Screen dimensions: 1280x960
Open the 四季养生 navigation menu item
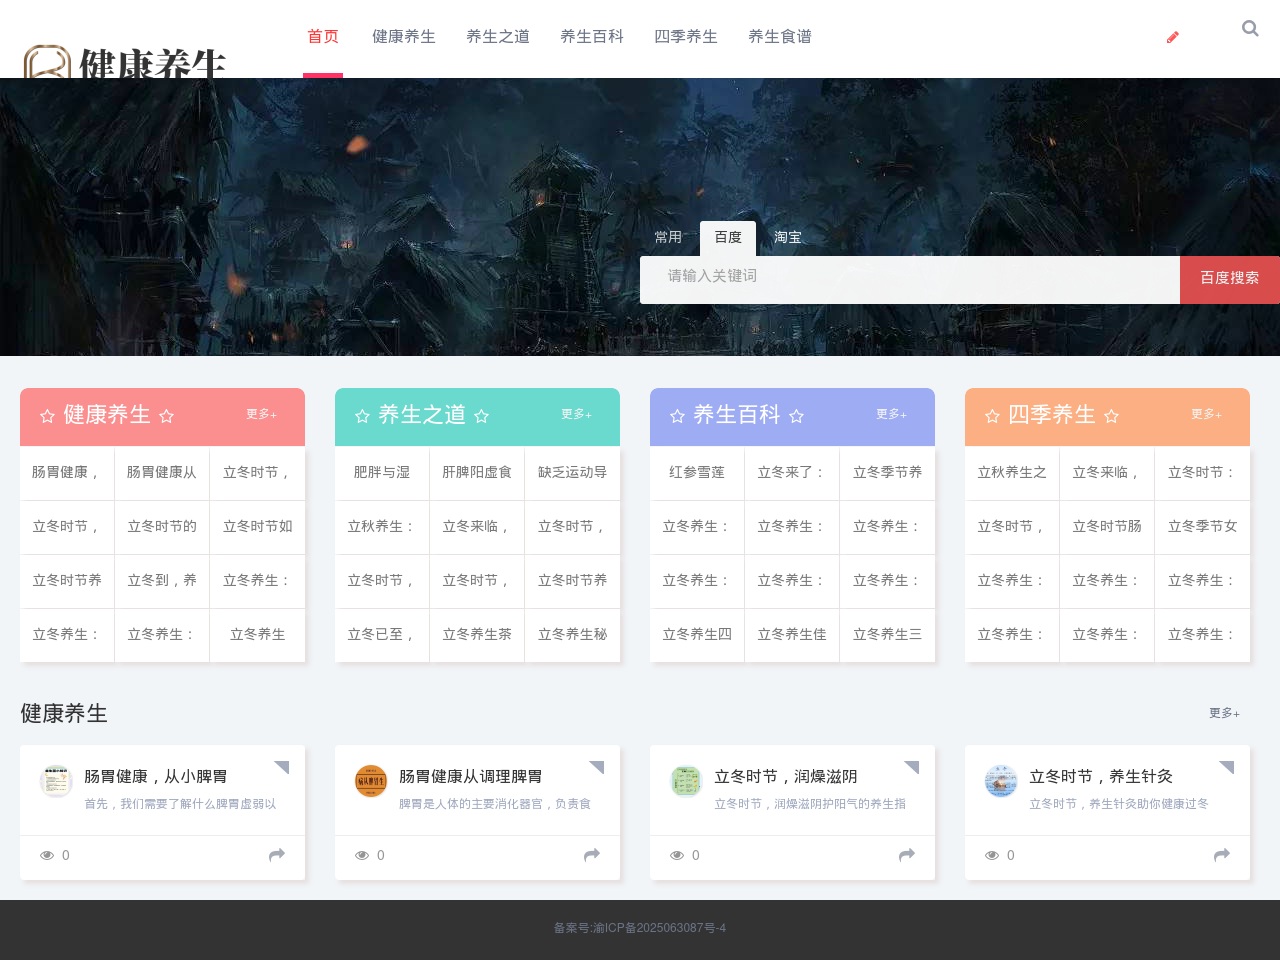[686, 37]
